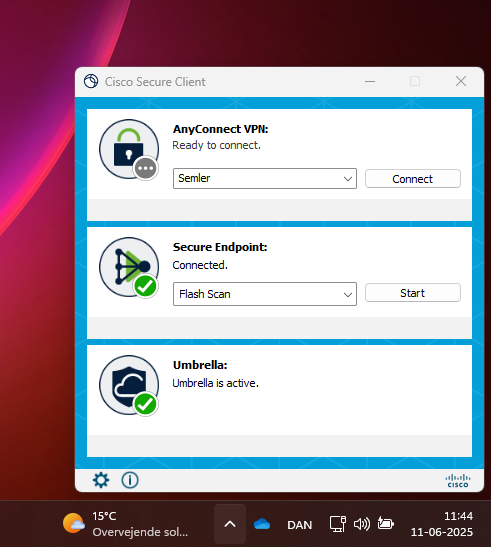Viewport: 491px width, 547px height.
Task: Close the Cisco Secure Client window
Action: (461, 82)
